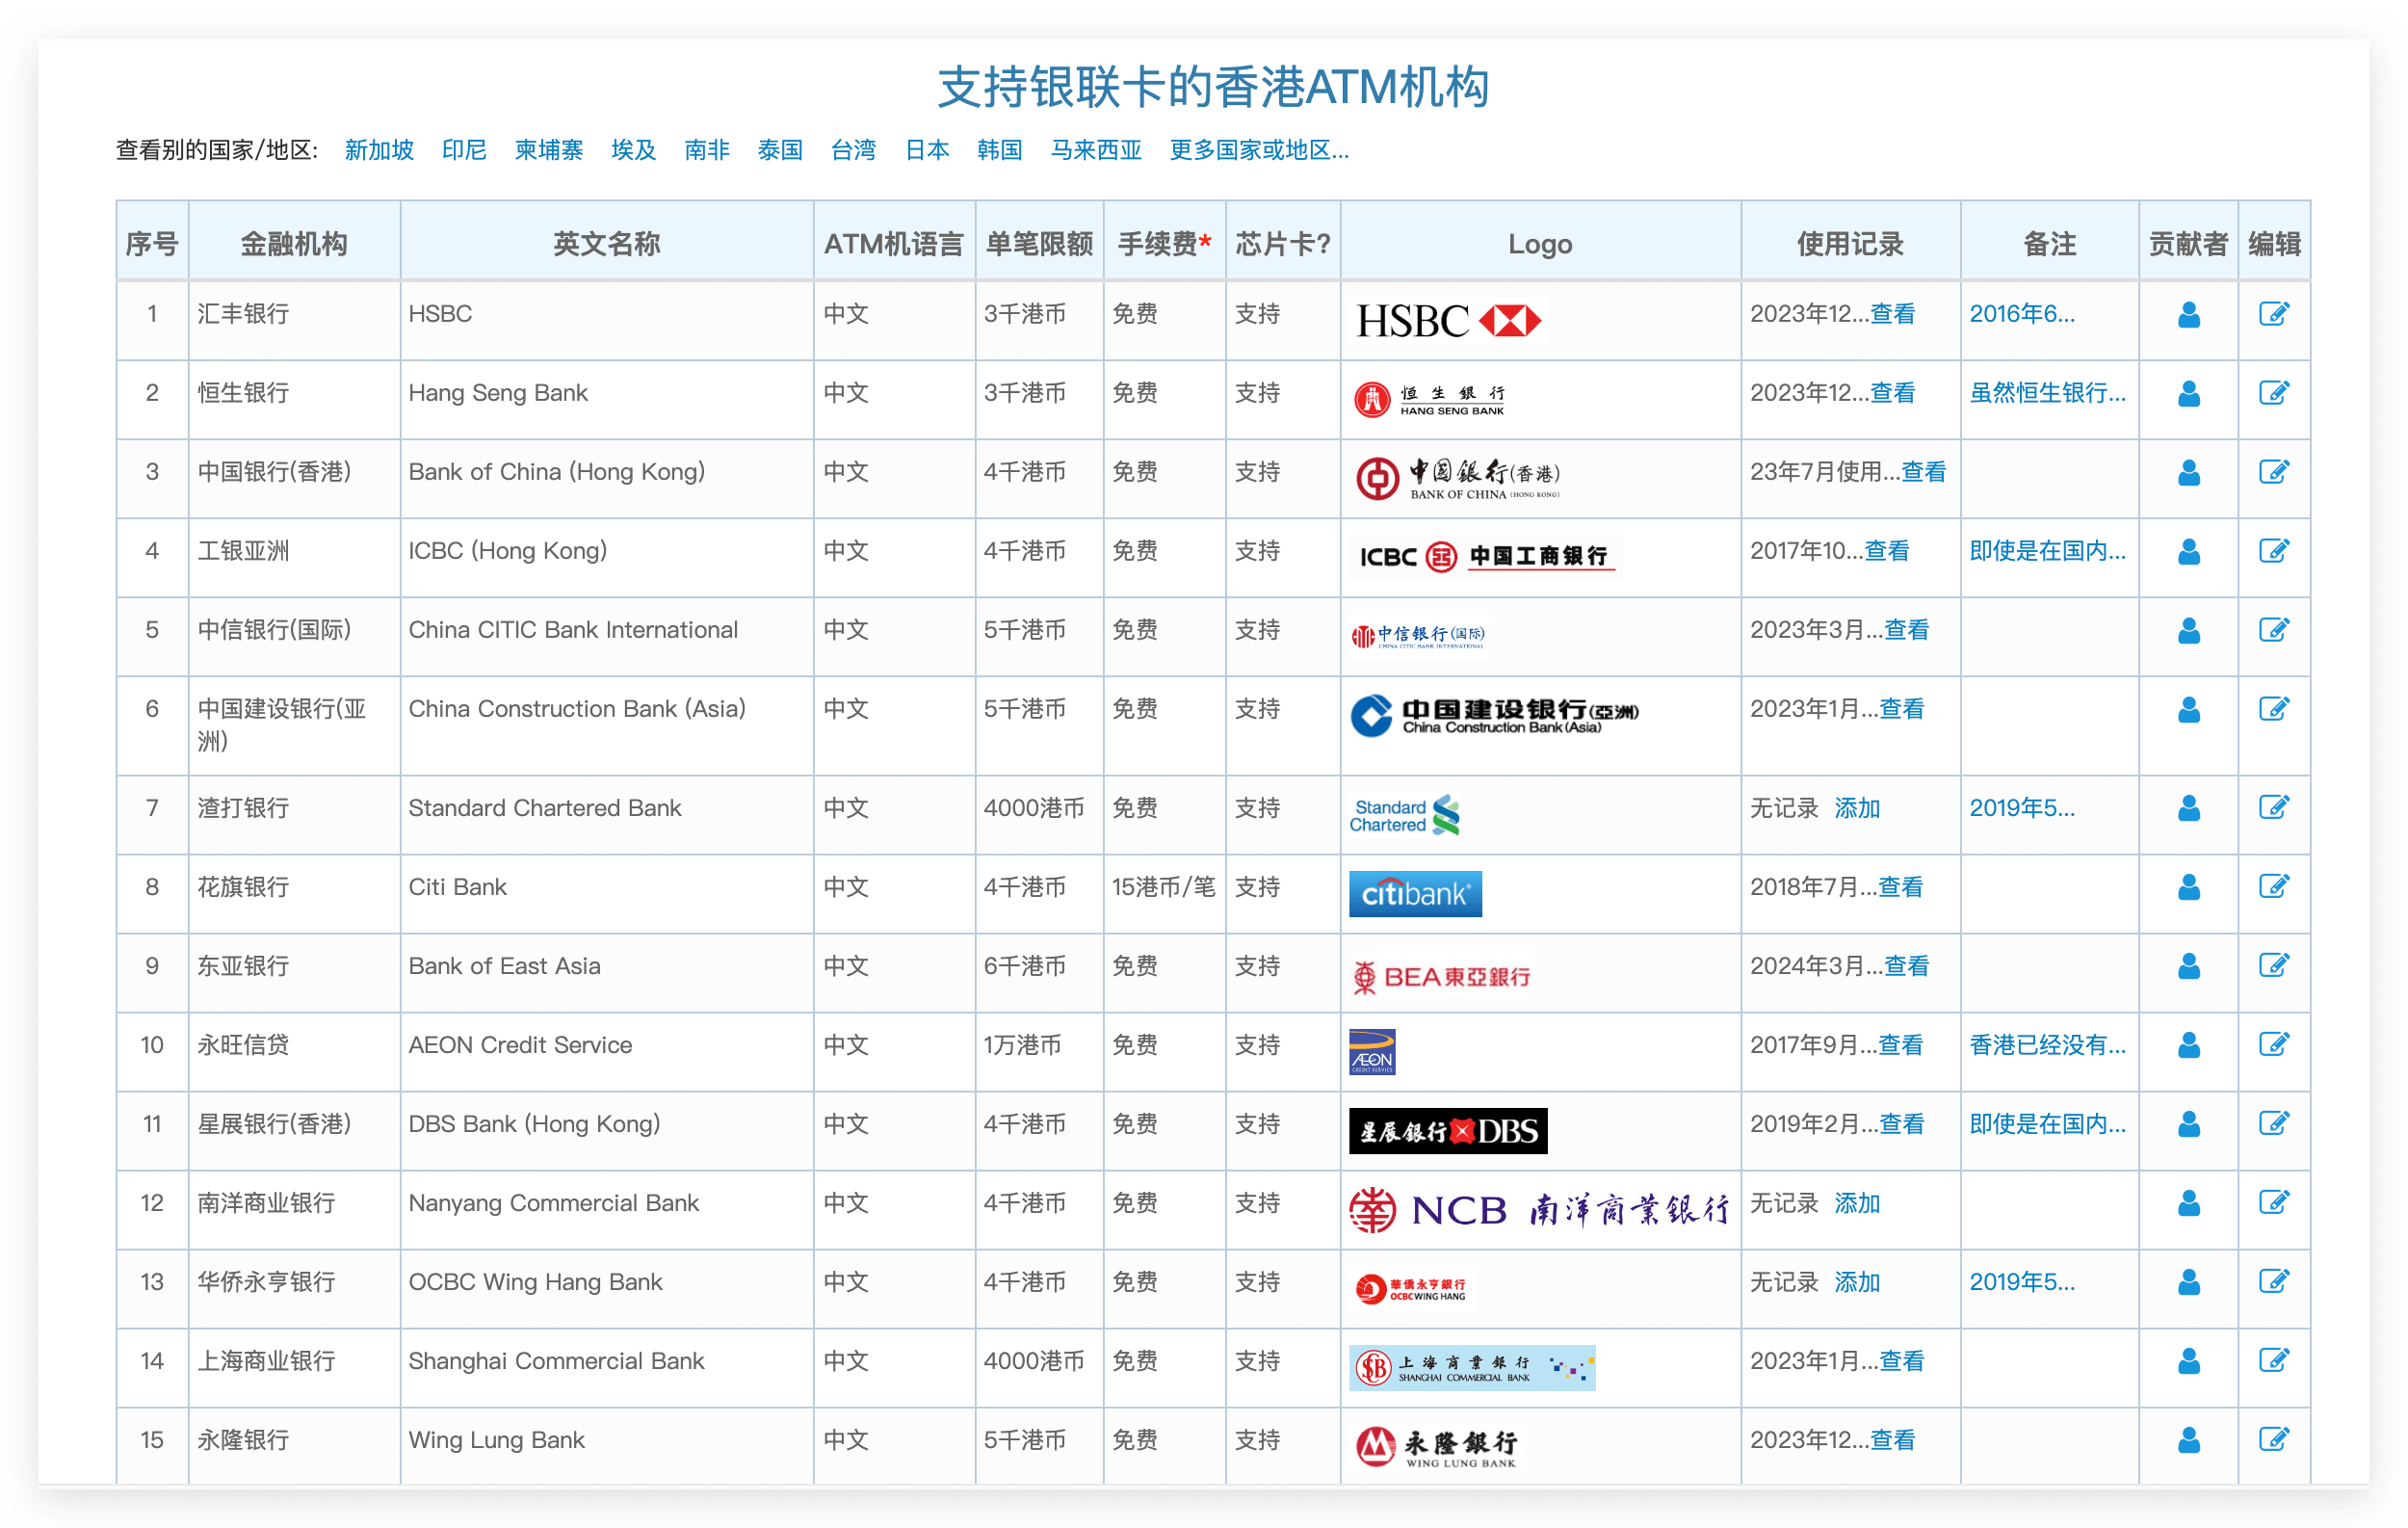This screenshot has height=1528, width=2408.
Task: Click the 手续费* column header
Action: 1164,243
